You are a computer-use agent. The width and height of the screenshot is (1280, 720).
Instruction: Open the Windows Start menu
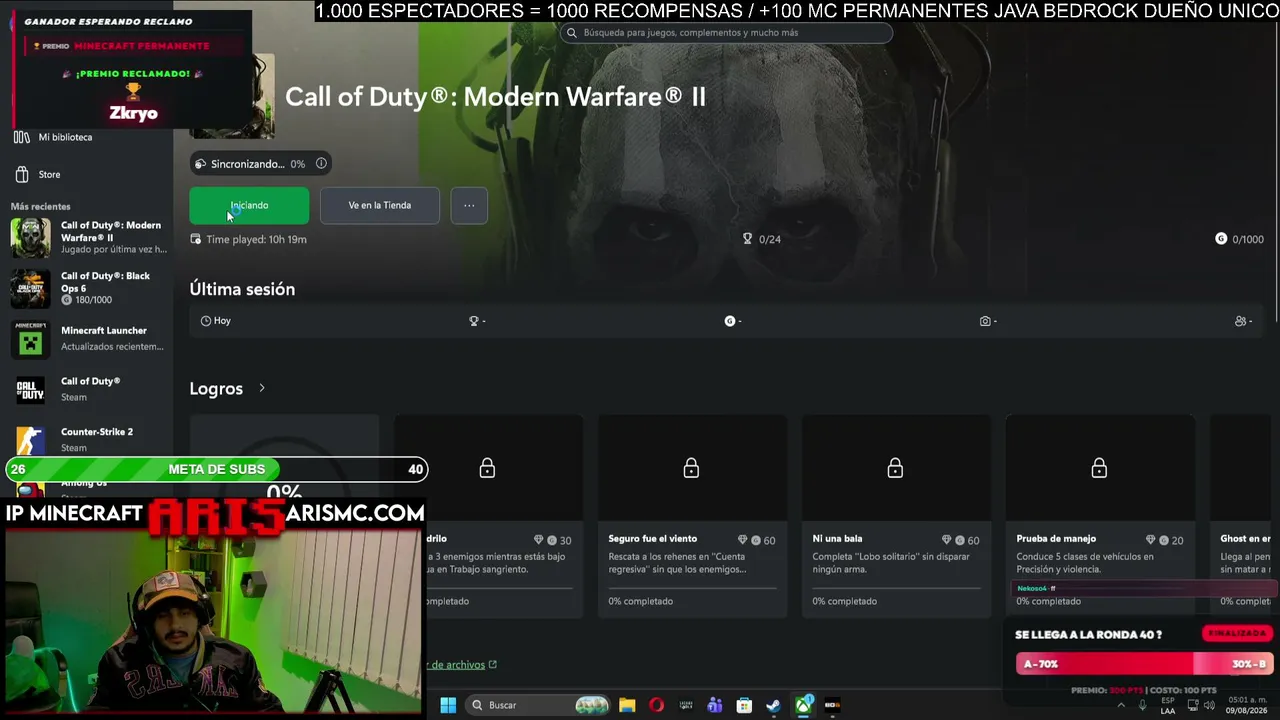point(448,705)
